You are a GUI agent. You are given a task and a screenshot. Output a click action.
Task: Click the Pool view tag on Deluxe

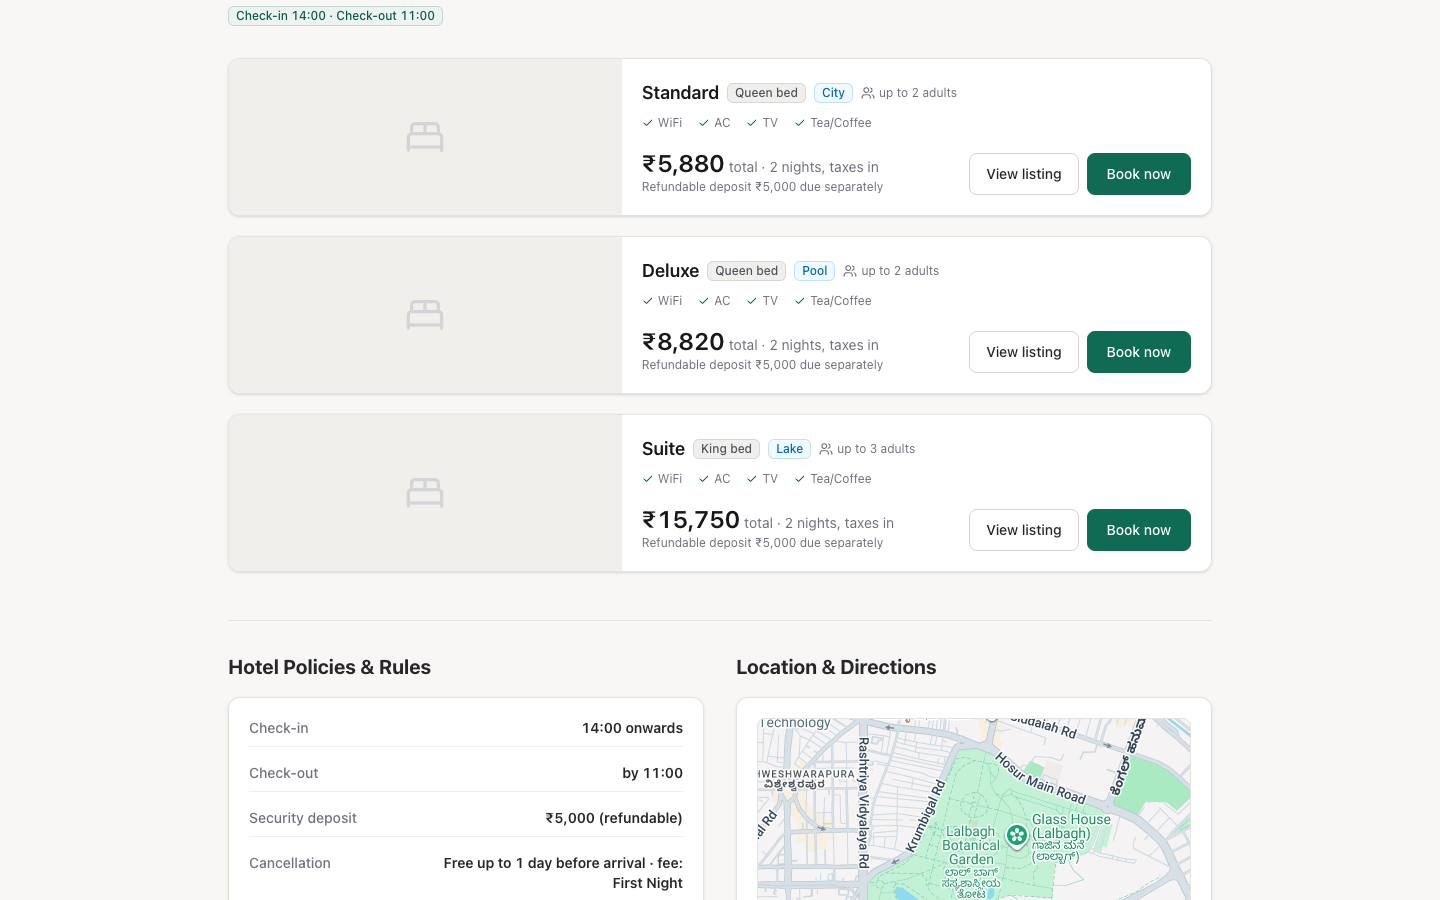point(815,271)
